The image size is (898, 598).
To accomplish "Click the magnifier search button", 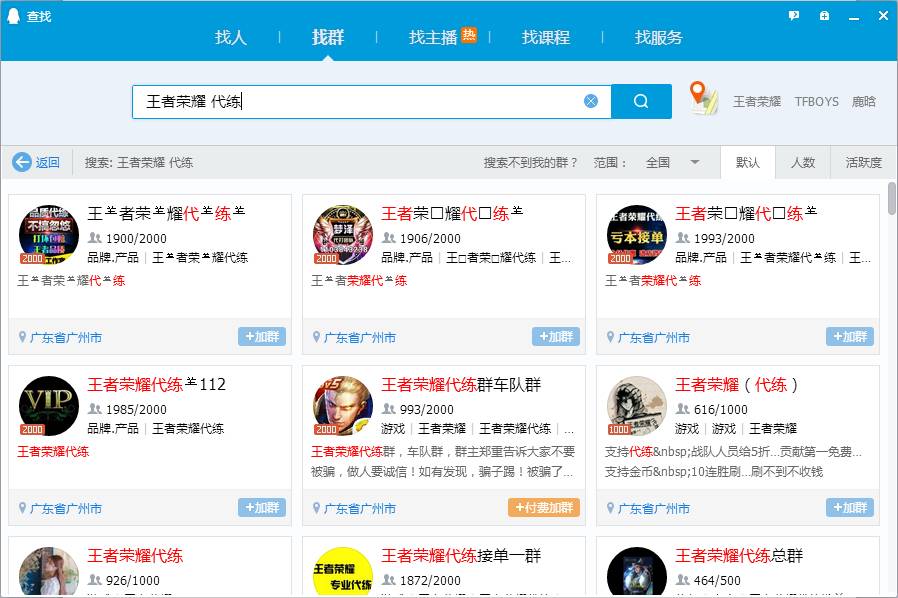I will click(x=641, y=101).
